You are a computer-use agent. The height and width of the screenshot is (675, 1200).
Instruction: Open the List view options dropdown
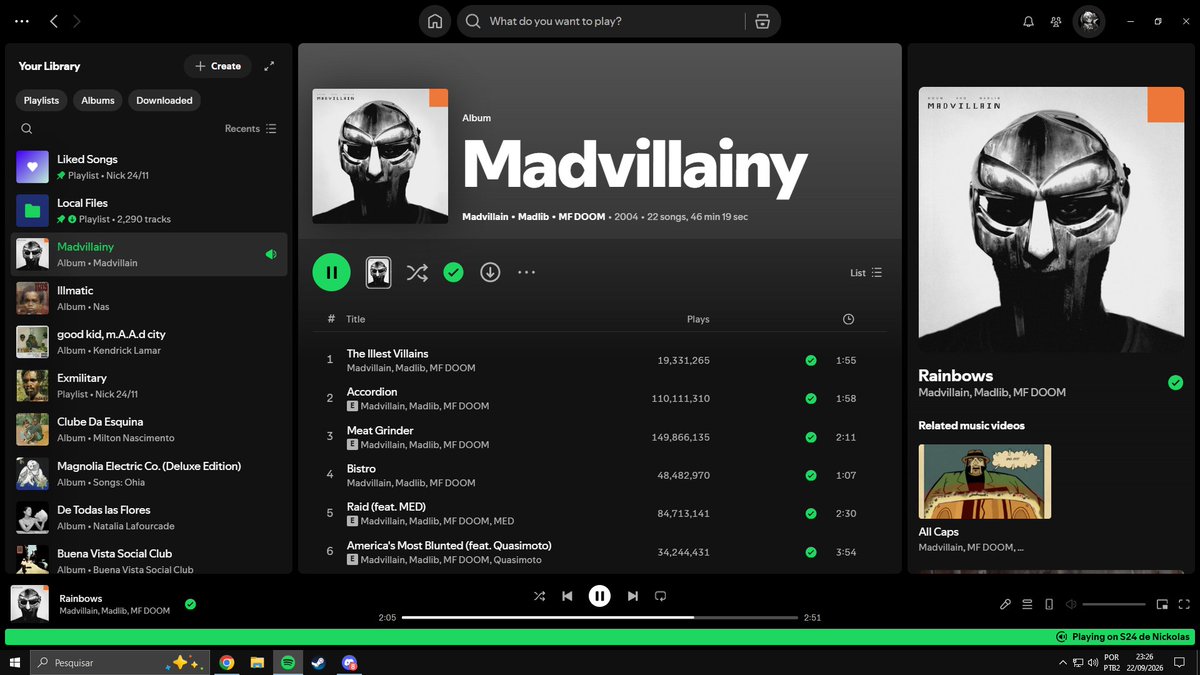pos(866,272)
